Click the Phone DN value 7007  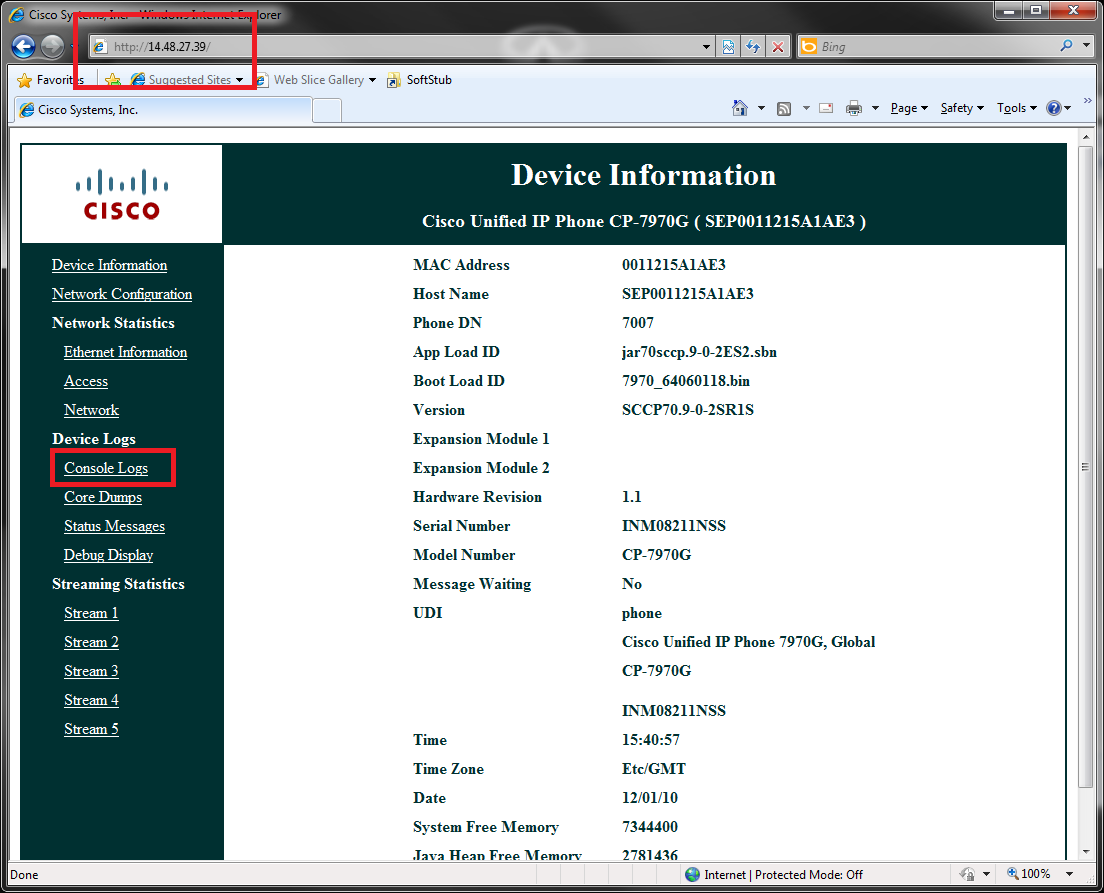pos(638,323)
